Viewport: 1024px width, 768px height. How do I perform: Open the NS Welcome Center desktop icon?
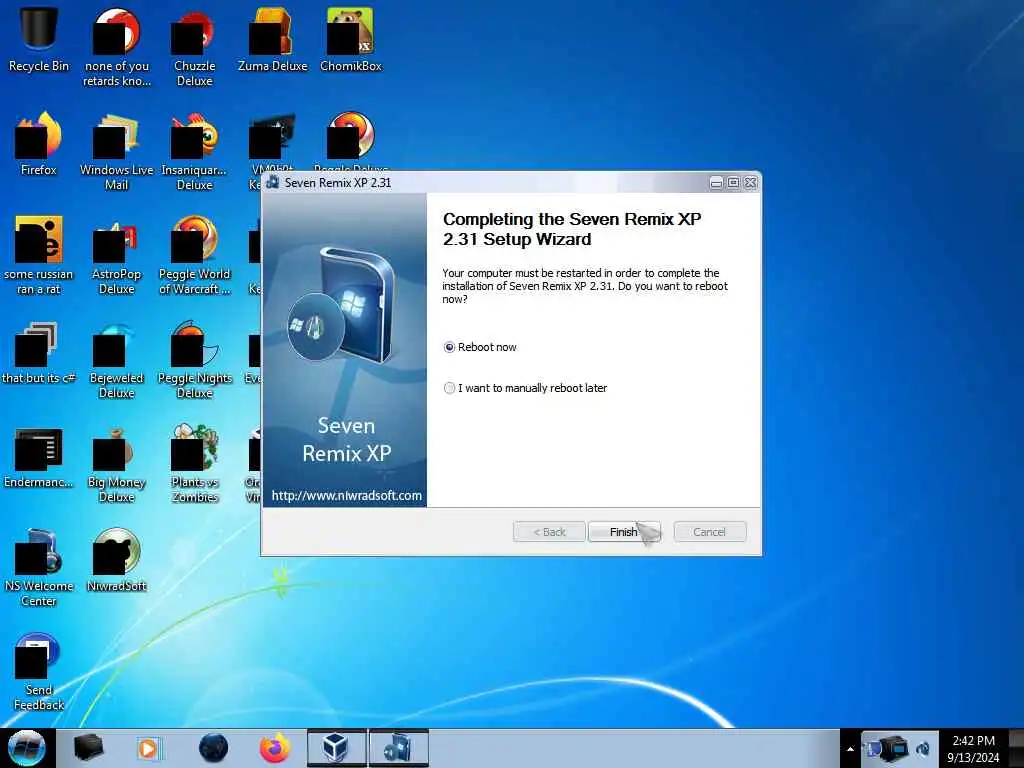[39, 567]
